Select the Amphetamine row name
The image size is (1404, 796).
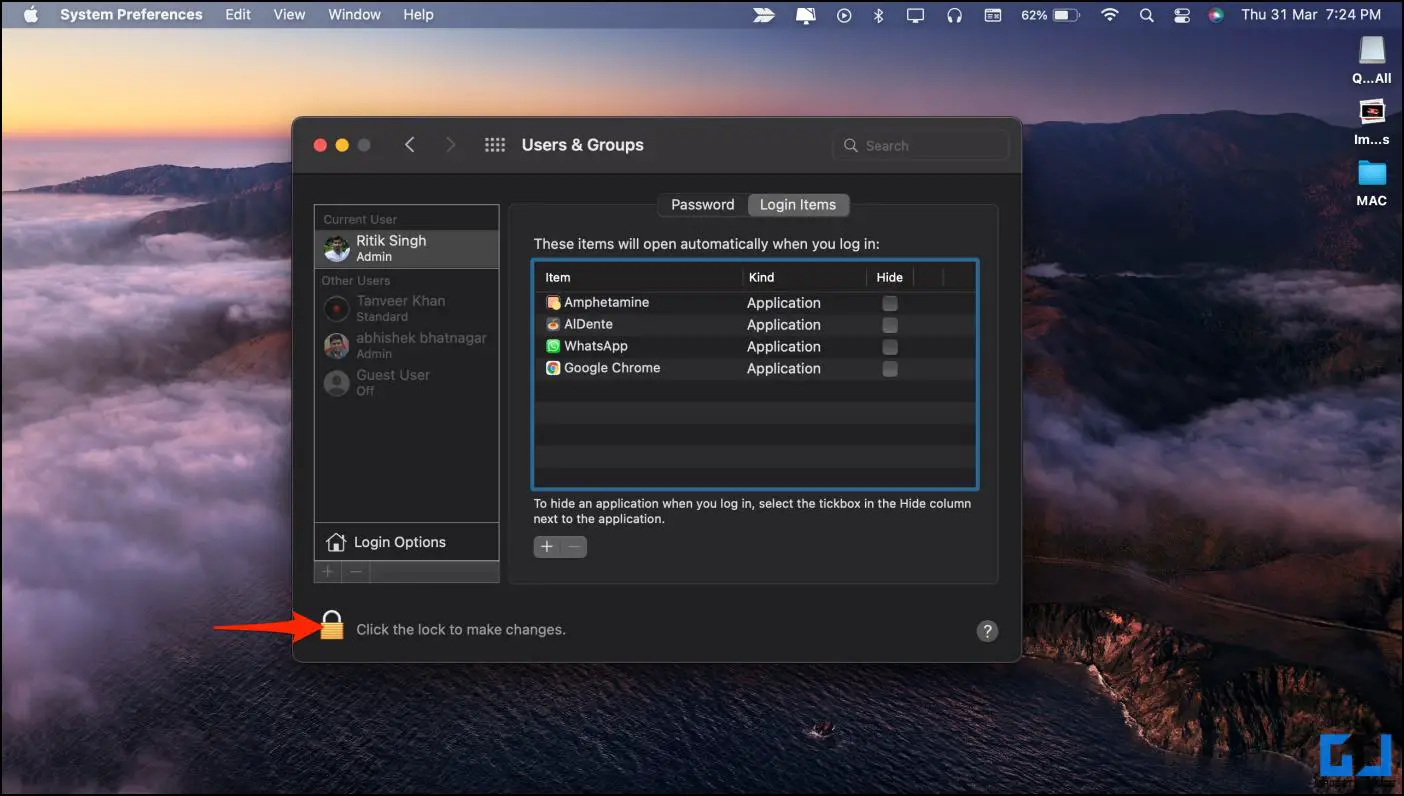(606, 302)
